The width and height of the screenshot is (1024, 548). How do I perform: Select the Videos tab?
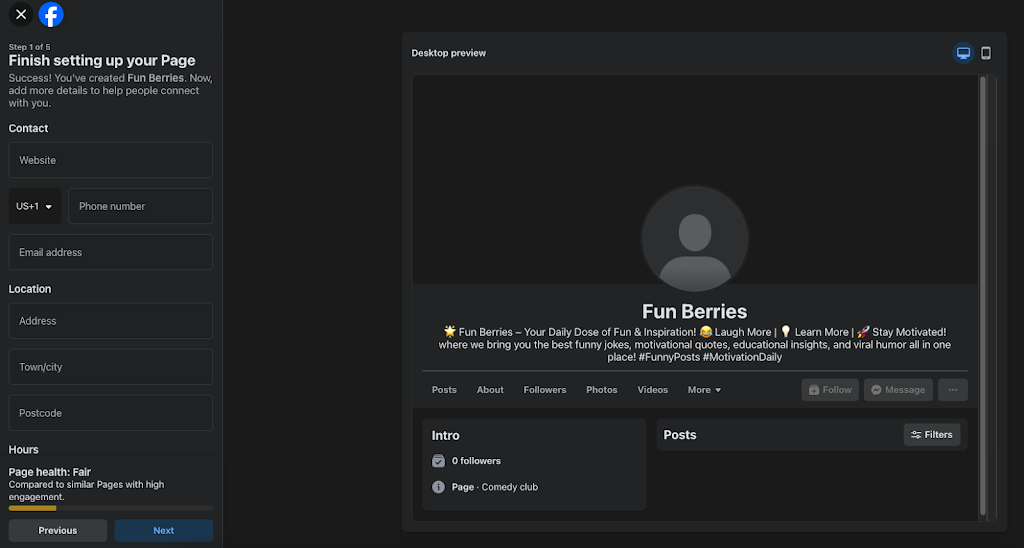[x=652, y=390]
